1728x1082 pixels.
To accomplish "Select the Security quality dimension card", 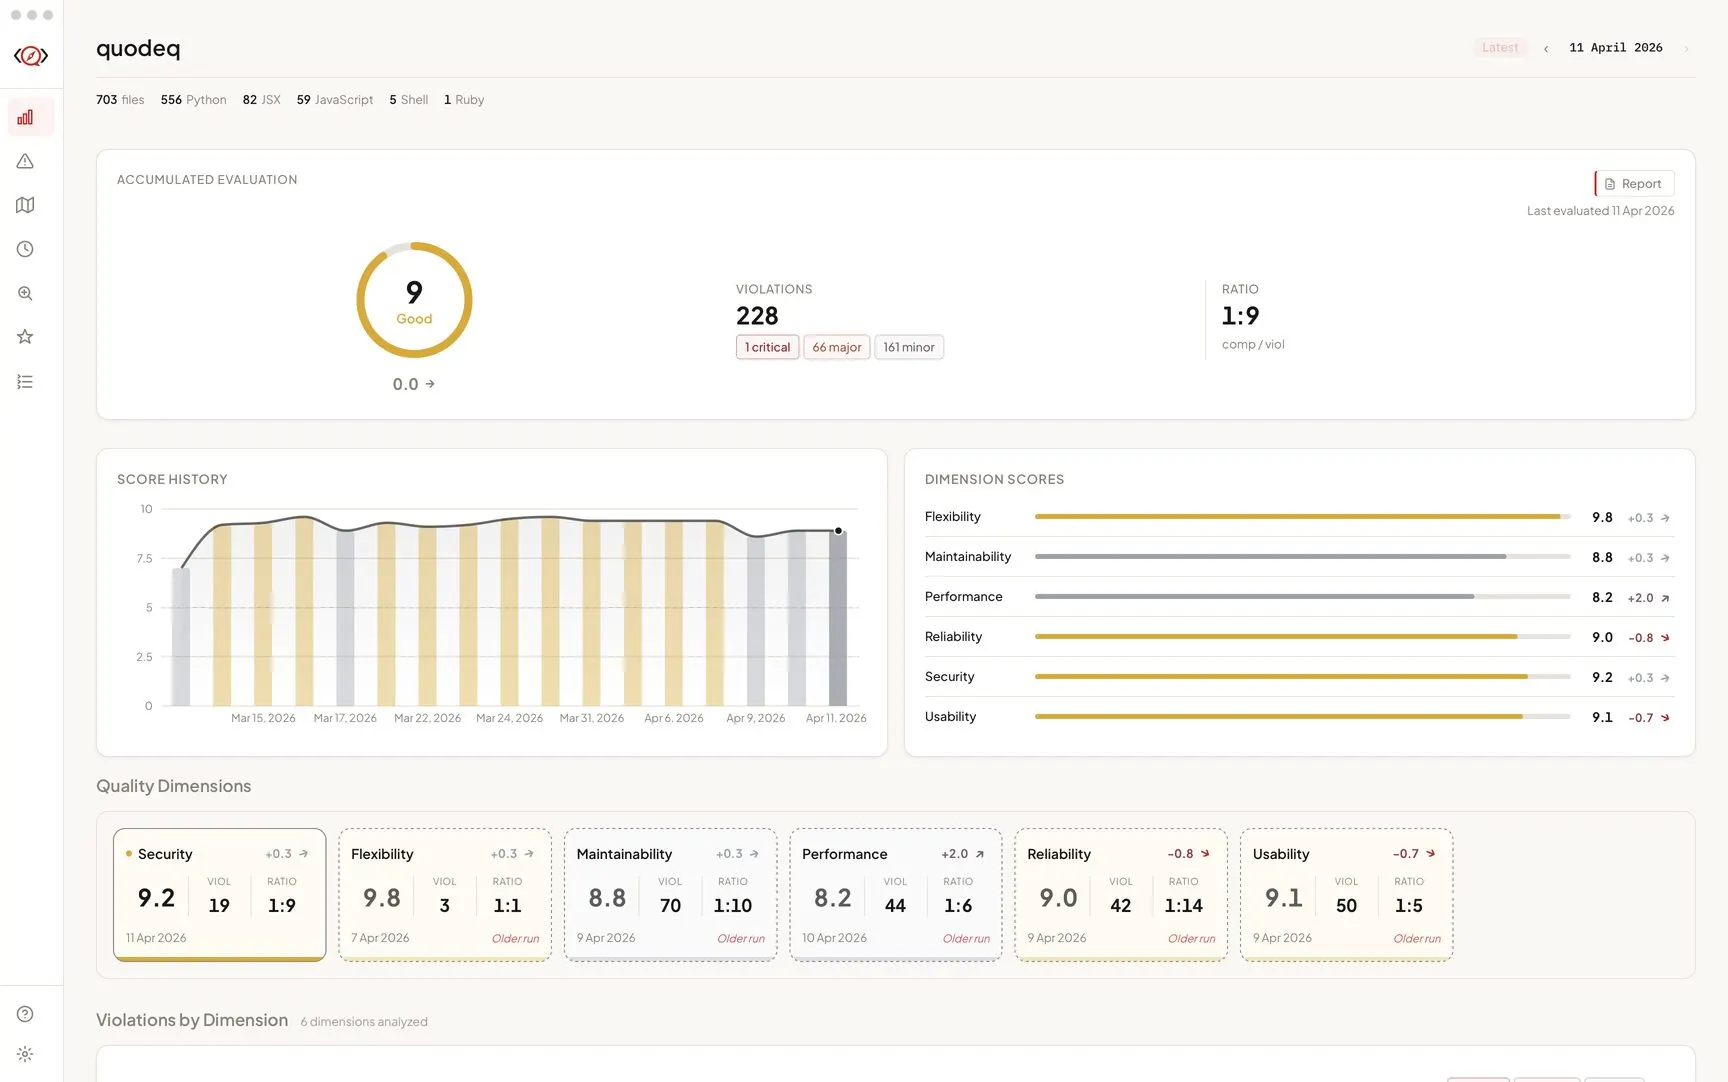I will point(219,894).
